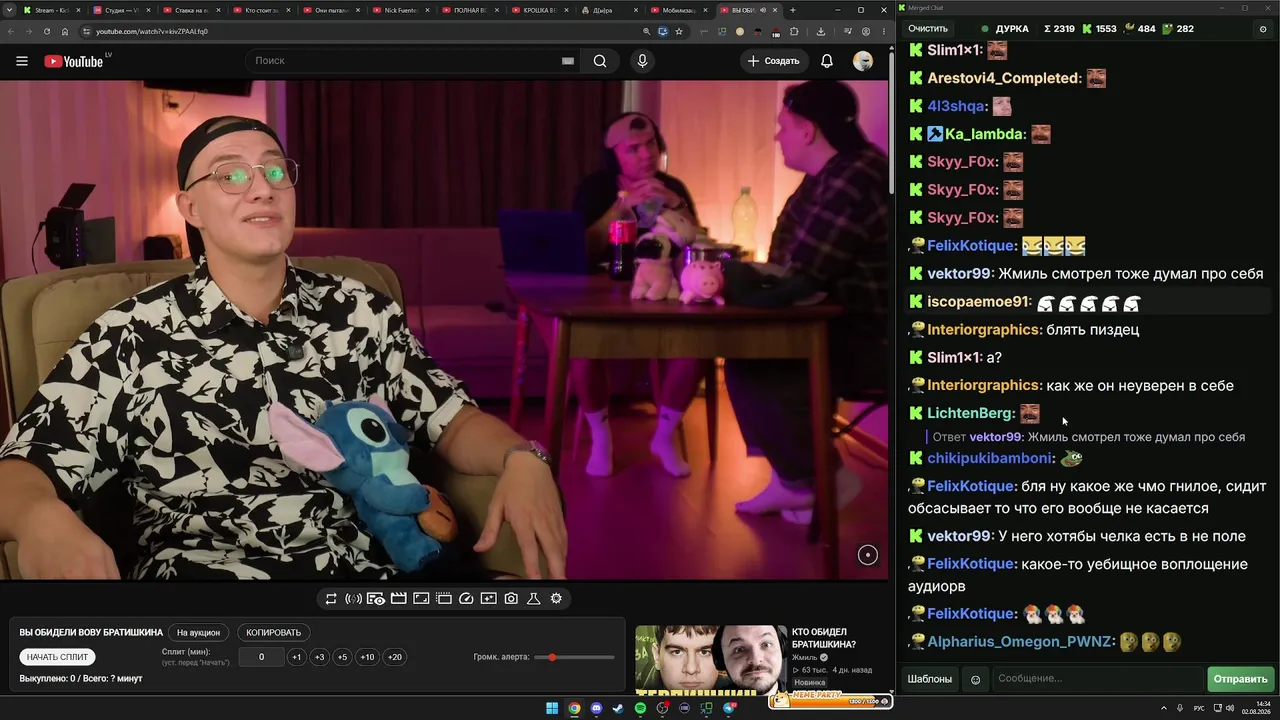1280x720 pixels.
Task: Open the browser downloads icon
Action: [x=821, y=31]
